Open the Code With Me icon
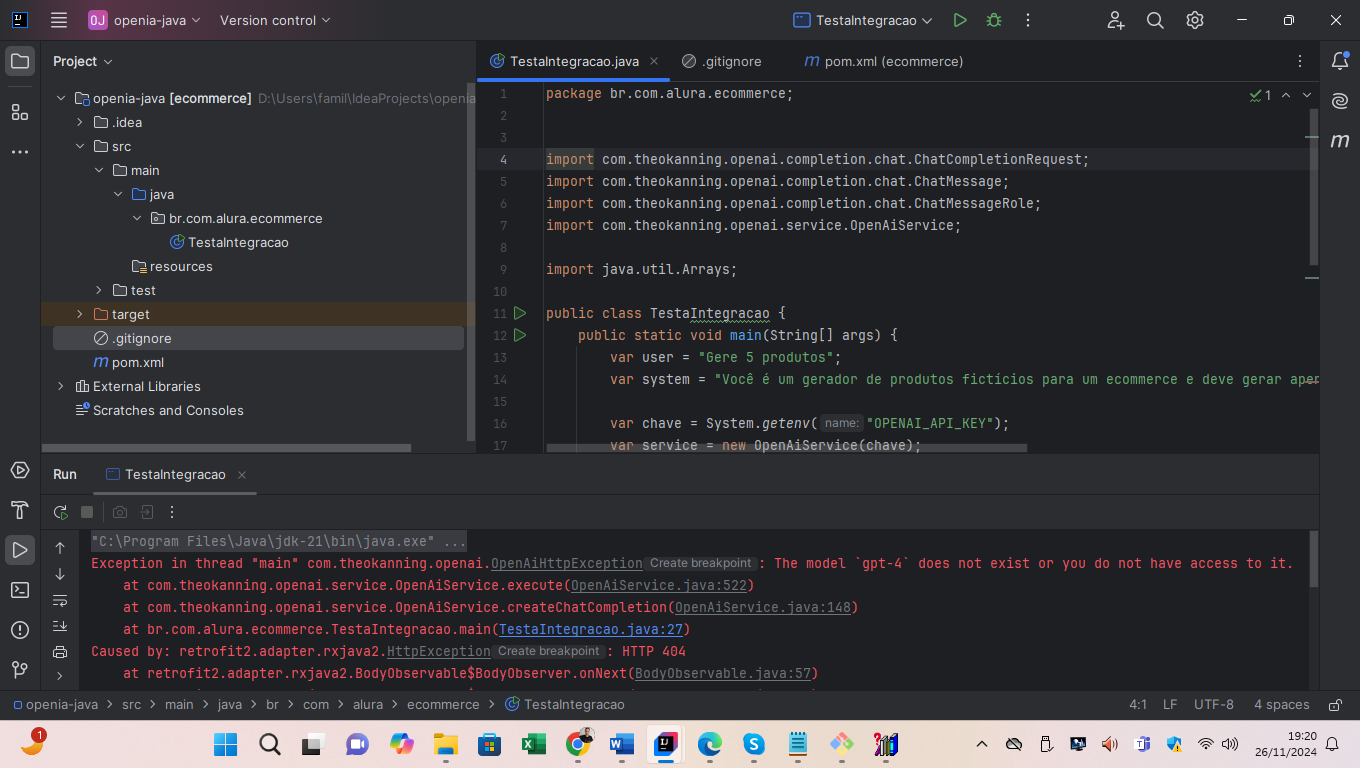Image resolution: width=1360 pixels, height=768 pixels. point(1116,20)
